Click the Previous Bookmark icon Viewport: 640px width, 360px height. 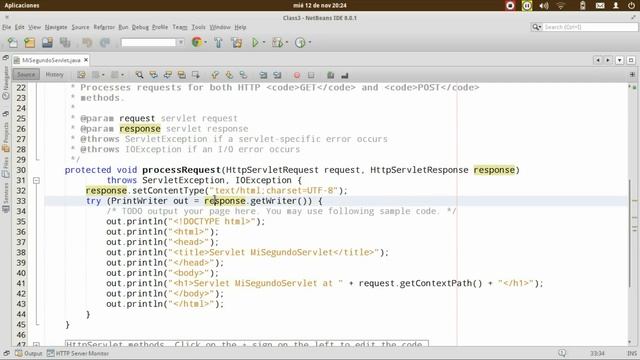[x=215, y=75]
